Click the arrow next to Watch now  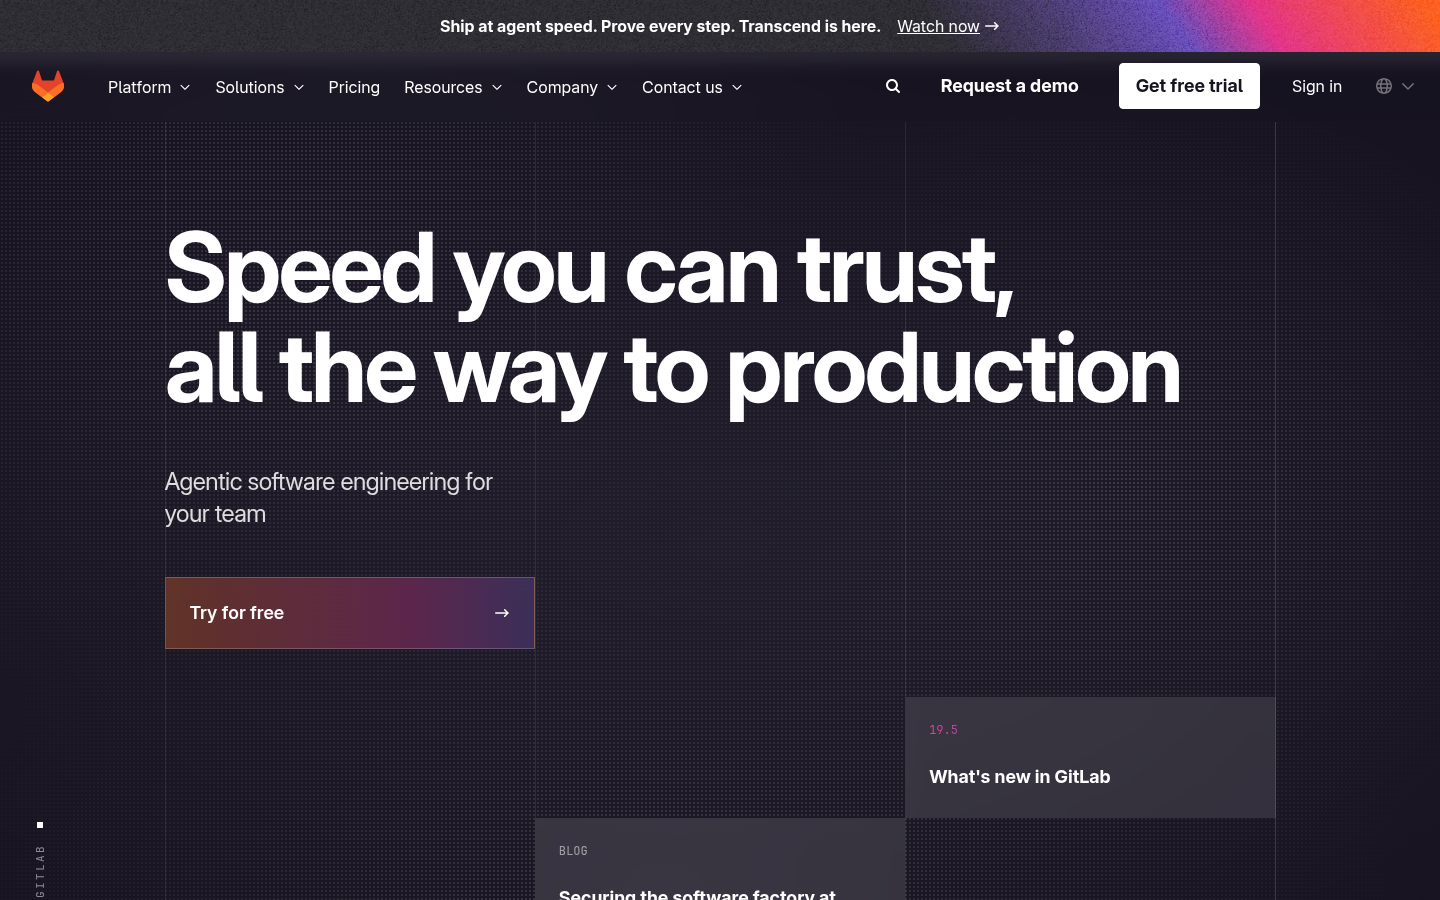[992, 26]
